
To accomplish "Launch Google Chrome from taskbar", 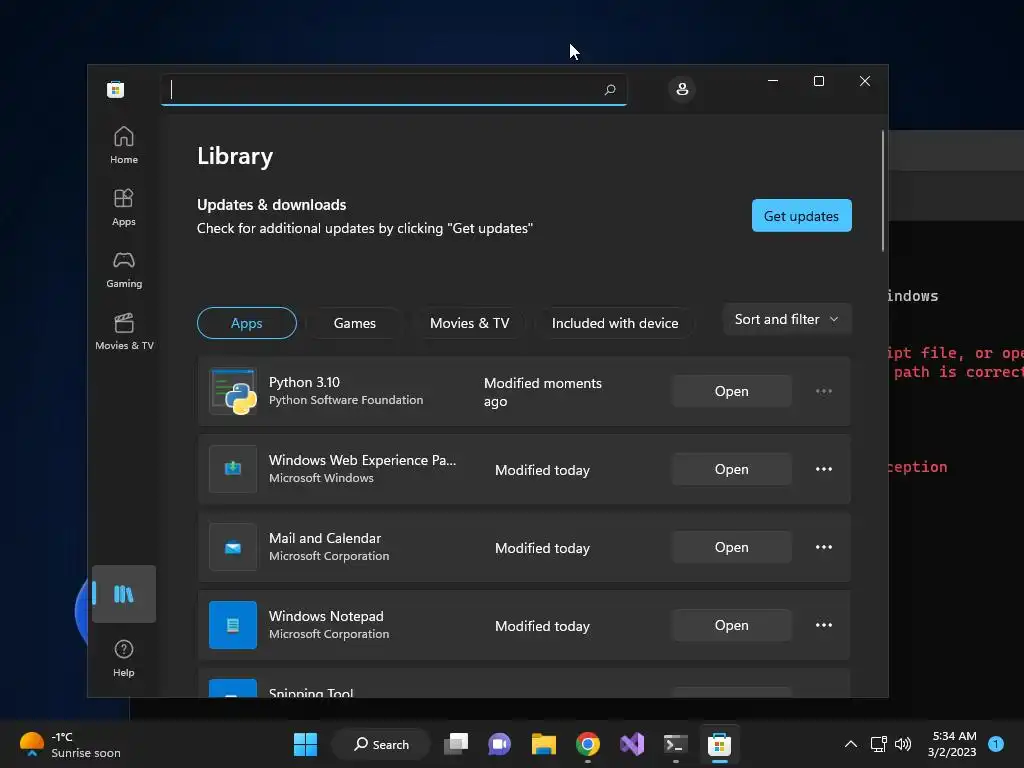I will 588,744.
